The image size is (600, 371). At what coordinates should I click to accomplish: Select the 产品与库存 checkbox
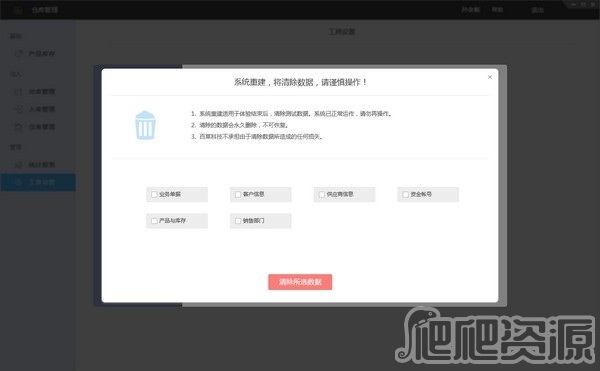(x=154, y=221)
